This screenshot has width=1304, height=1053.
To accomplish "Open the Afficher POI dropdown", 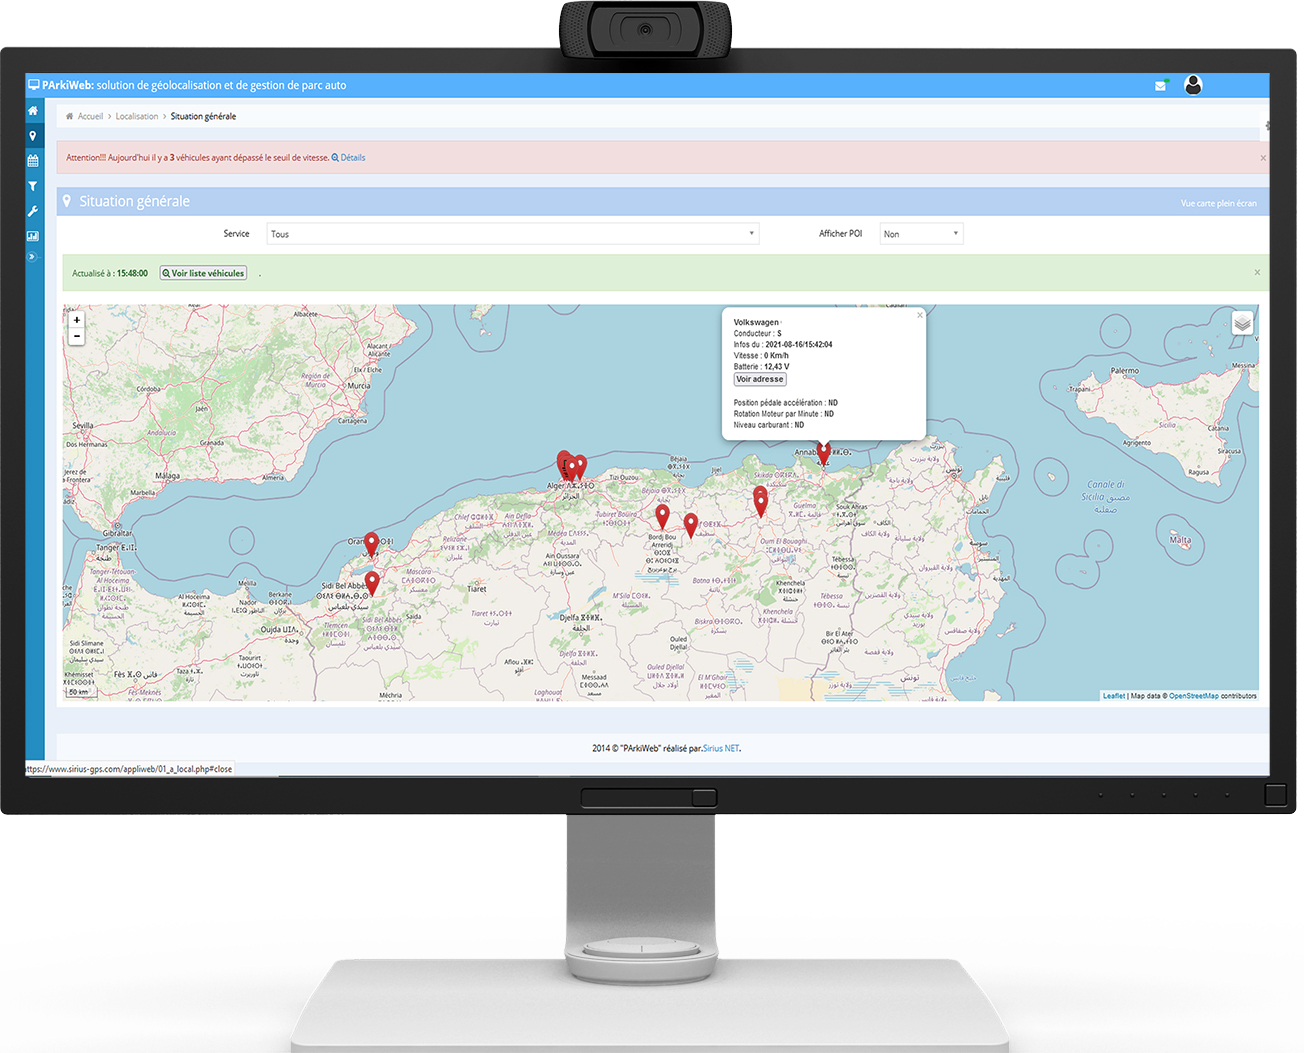I will coord(920,234).
